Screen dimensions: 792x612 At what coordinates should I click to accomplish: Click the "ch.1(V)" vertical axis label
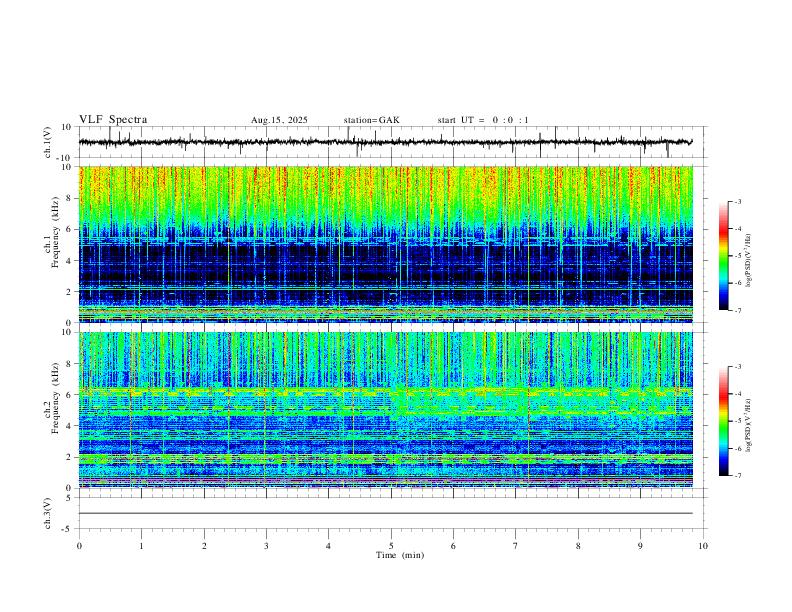(48, 142)
